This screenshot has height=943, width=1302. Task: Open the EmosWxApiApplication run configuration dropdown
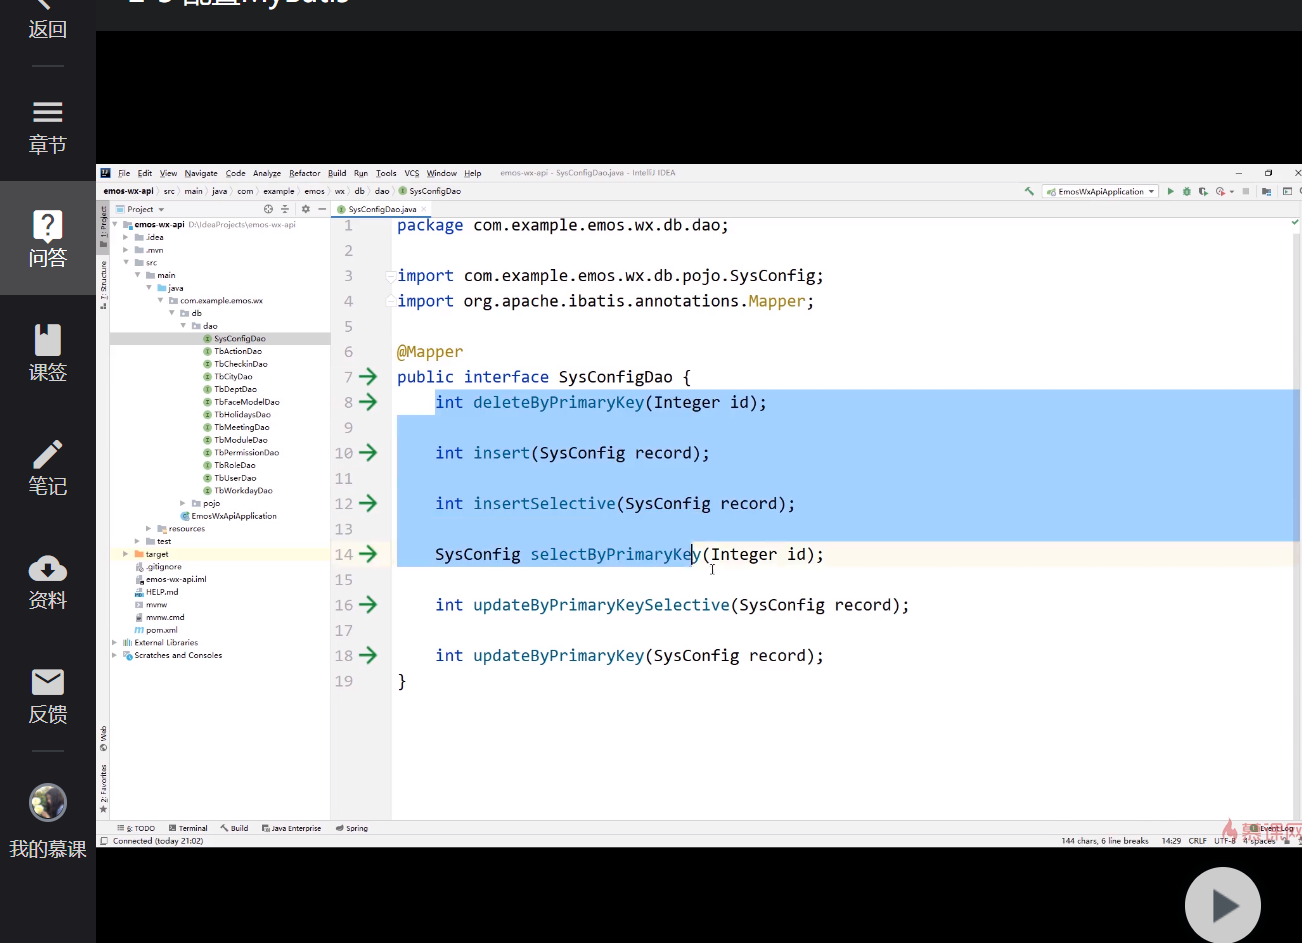point(1100,191)
